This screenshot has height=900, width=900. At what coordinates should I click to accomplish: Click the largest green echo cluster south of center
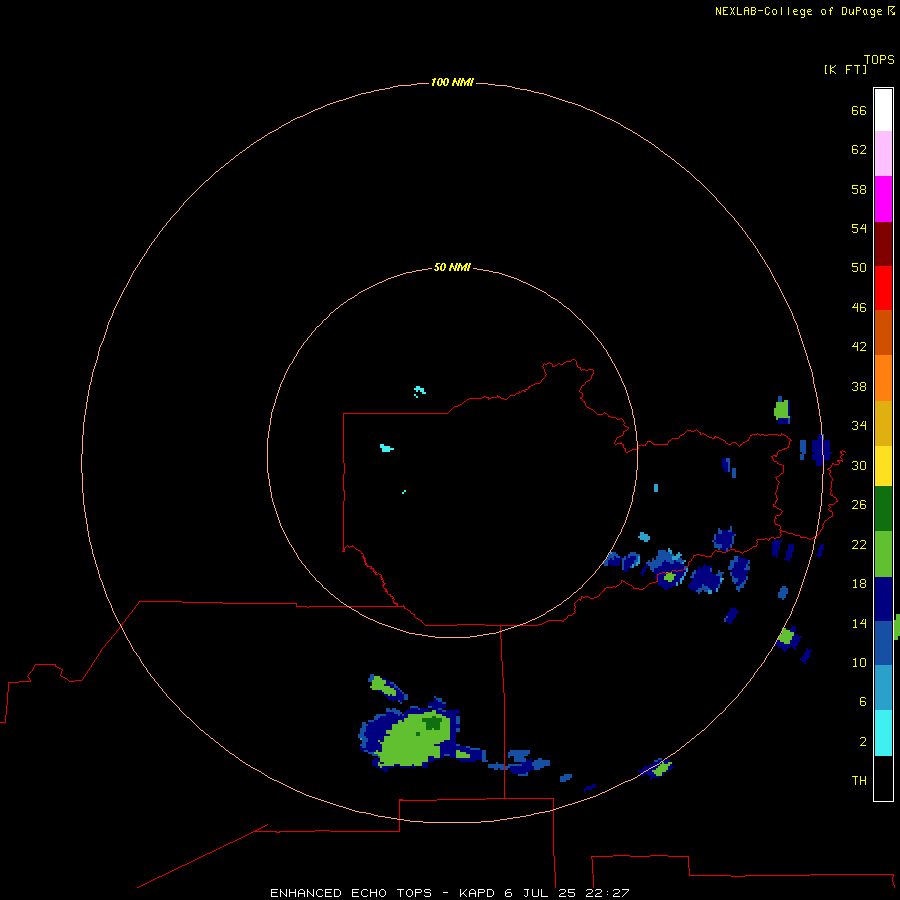414,738
